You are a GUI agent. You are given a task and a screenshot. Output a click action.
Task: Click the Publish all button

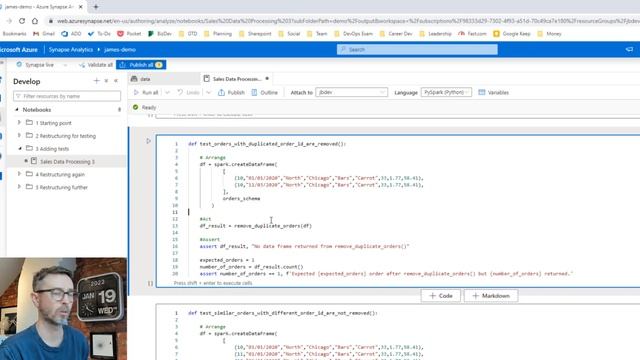(141, 65)
